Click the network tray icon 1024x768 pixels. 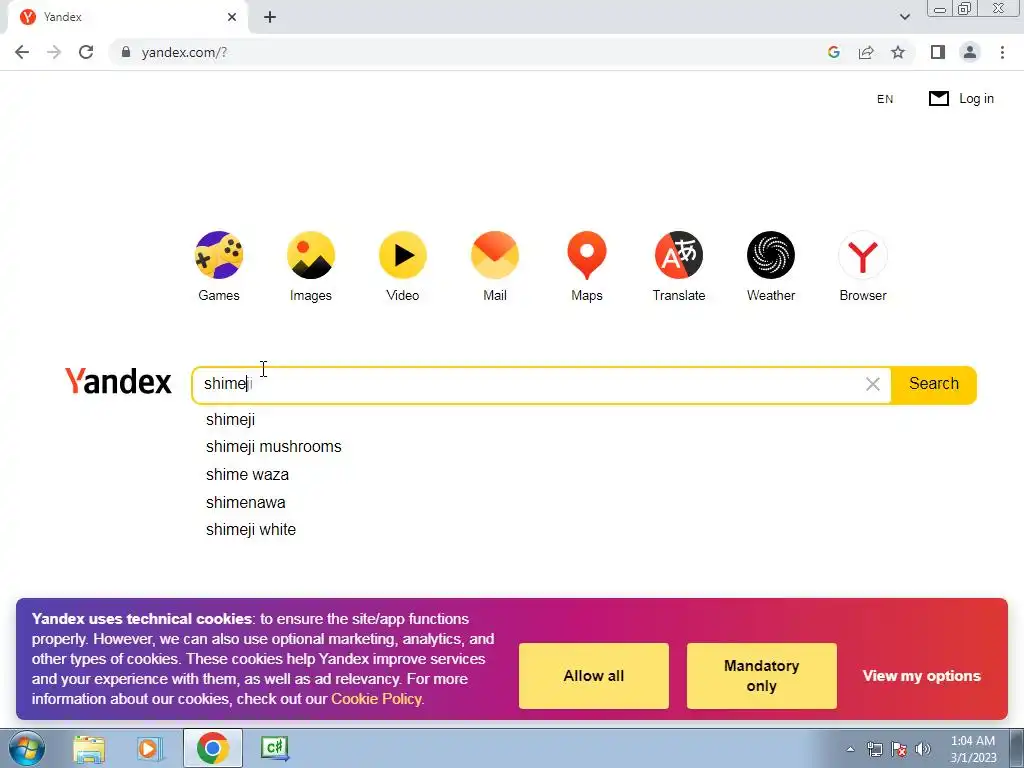coord(874,749)
